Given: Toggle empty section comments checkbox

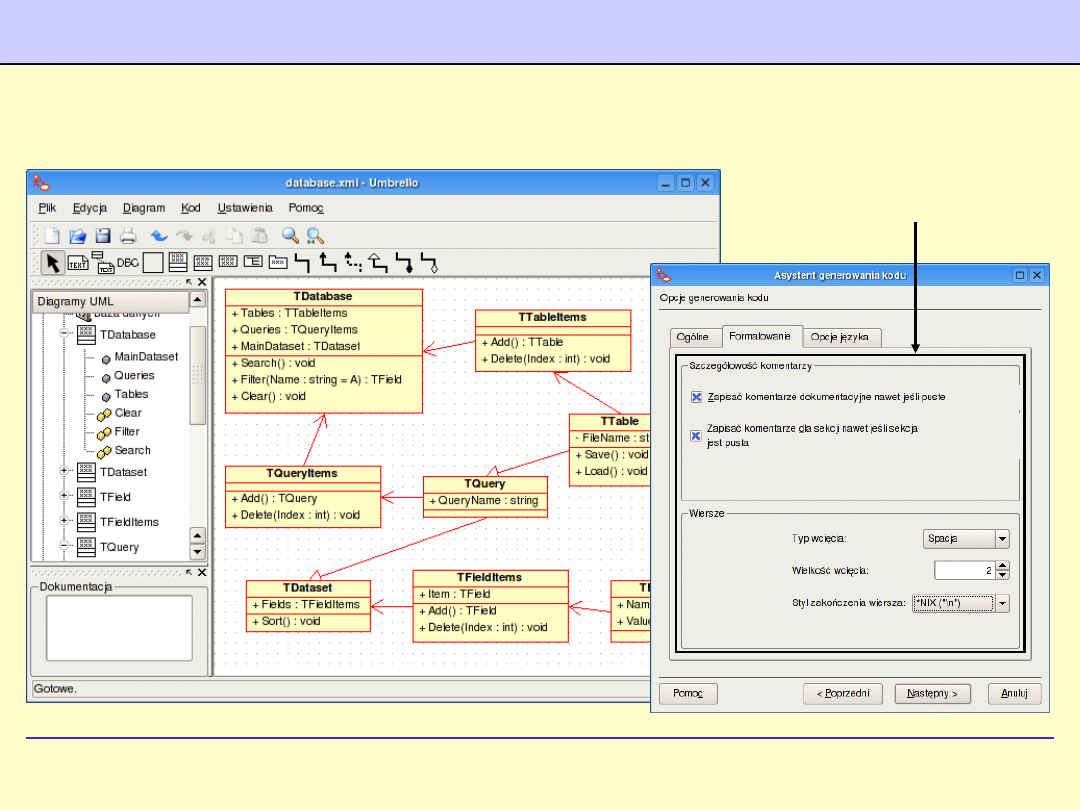Looking at the screenshot, I should click(x=697, y=435).
